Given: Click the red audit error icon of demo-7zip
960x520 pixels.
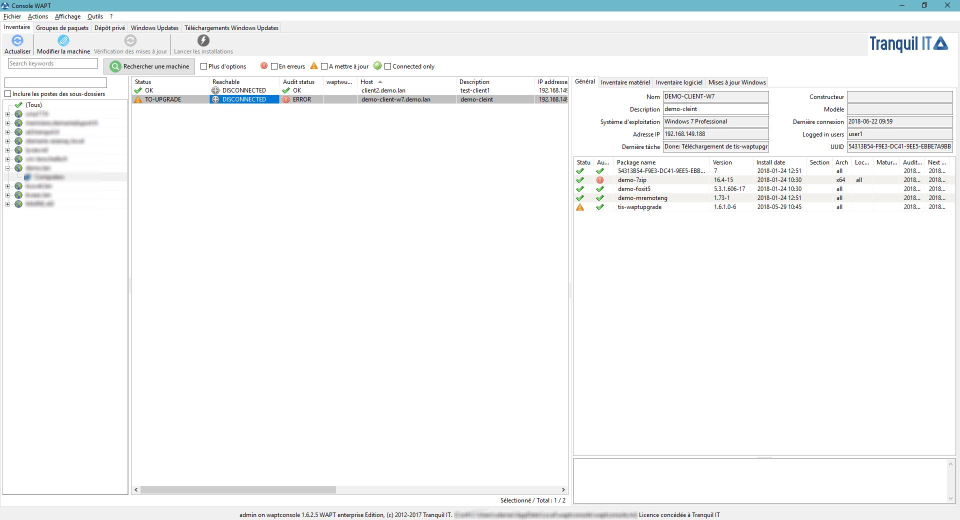Looking at the screenshot, I should pyautogui.click(x=600, y=180).
